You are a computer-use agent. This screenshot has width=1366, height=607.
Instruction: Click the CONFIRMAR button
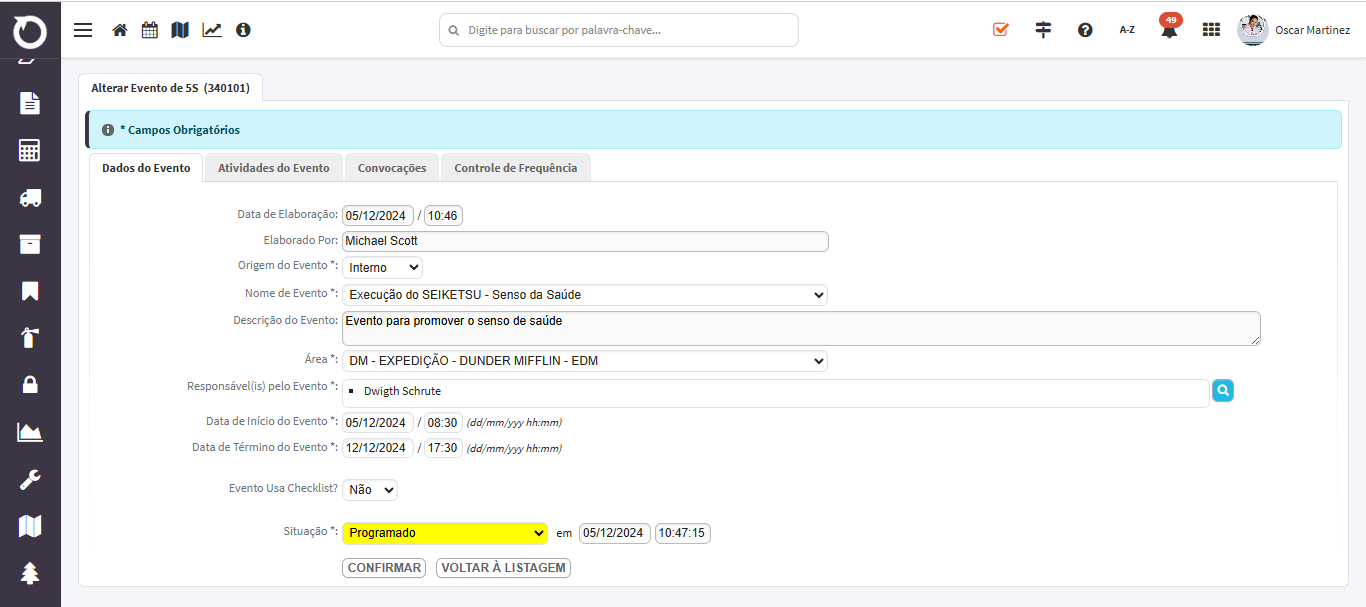click(x=384, y=568)
